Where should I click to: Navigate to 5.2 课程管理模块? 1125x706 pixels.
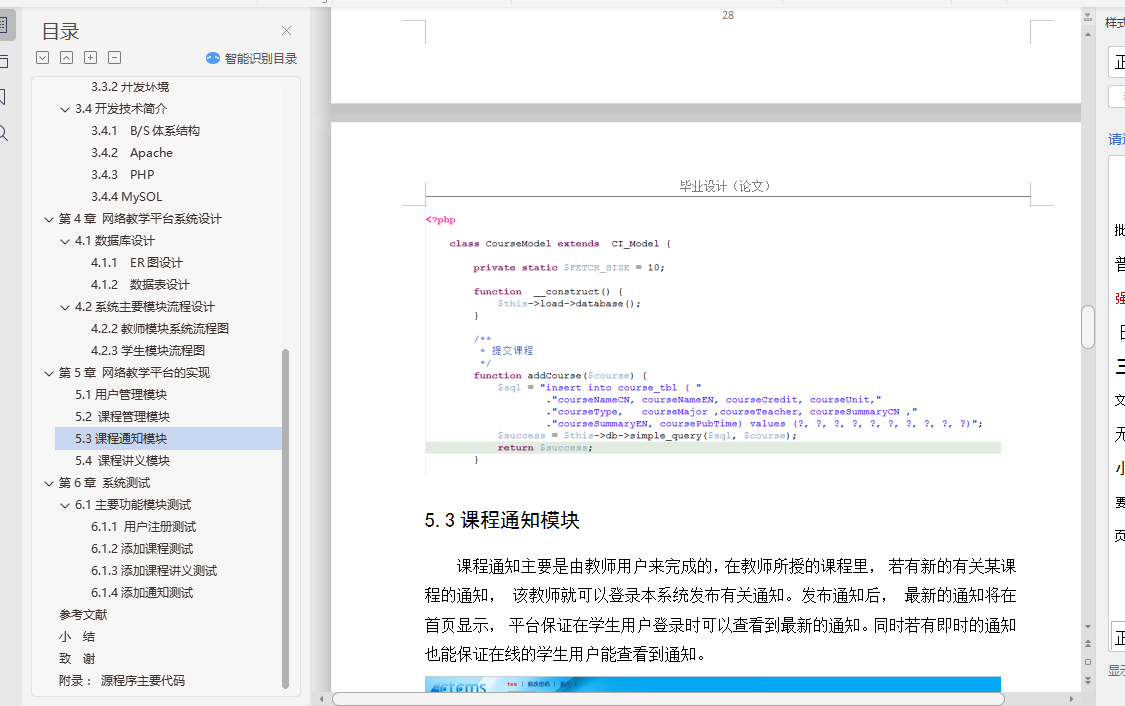pos(123,417)
